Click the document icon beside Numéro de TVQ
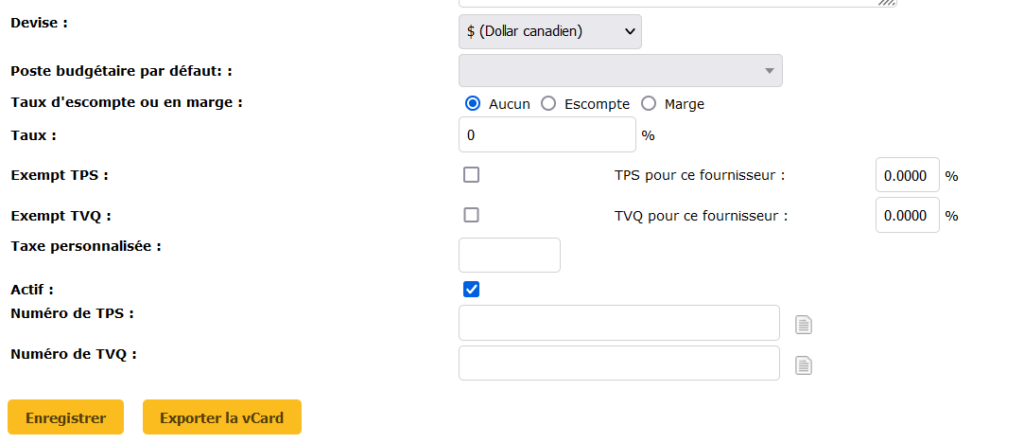 tap(803, 365)
